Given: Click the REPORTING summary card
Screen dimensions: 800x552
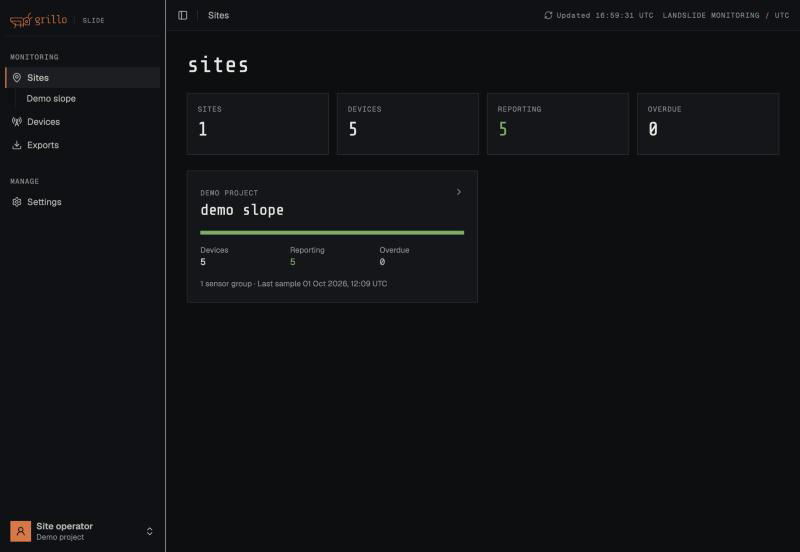Looking at the screenshot, I should pyautogui.click(x=558, y=123).
